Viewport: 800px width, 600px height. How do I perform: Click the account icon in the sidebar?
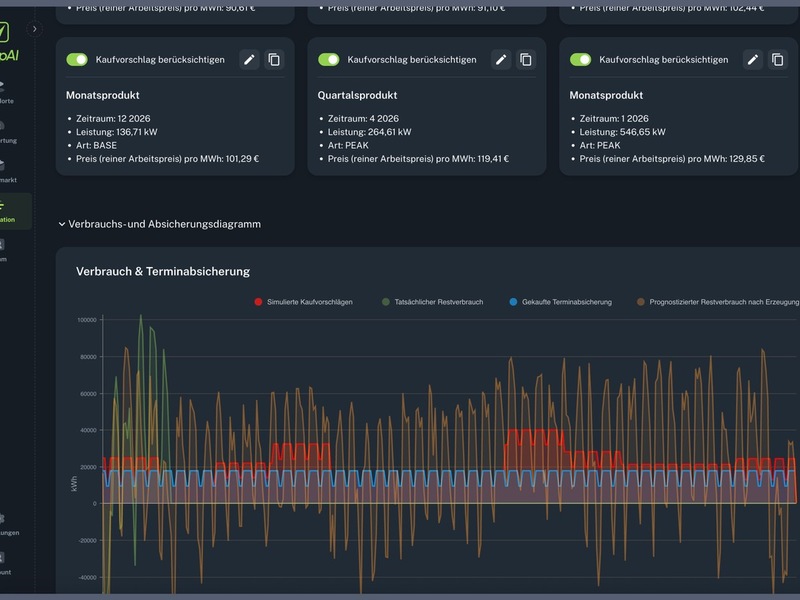3,560
